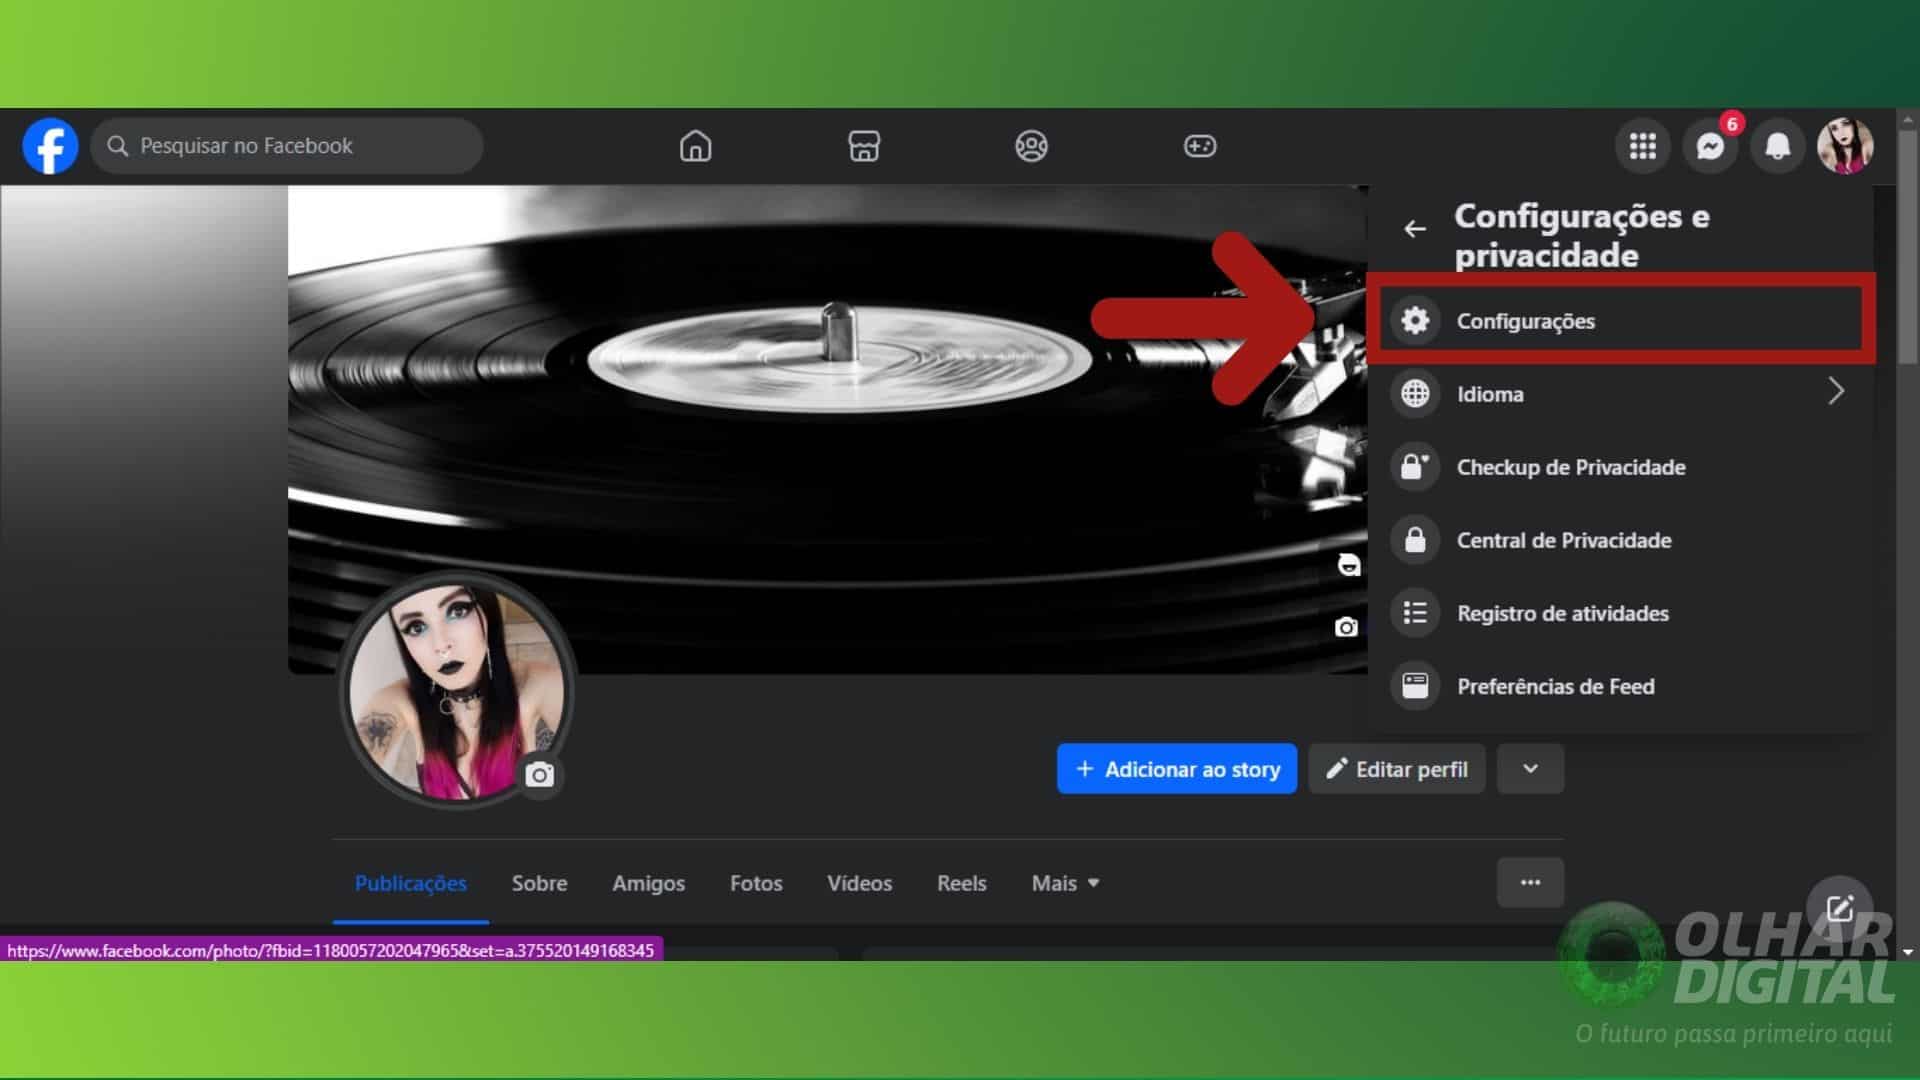Open the Groups icon in top bar
The width and height of the screenshot is (1920, 1080).
(x=1031, y=146)
